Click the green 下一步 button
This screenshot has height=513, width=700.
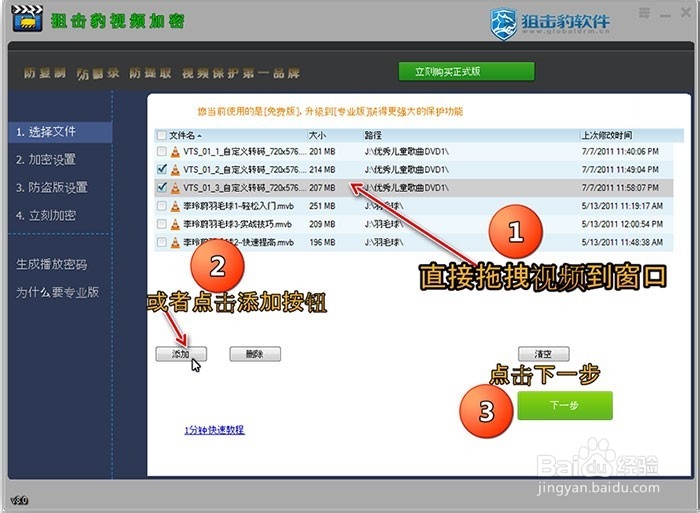point(565,405)
